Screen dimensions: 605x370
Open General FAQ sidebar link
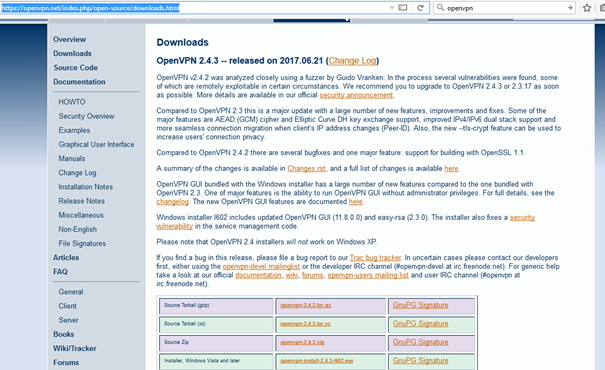pyautogui.click(x=71, y=292)
